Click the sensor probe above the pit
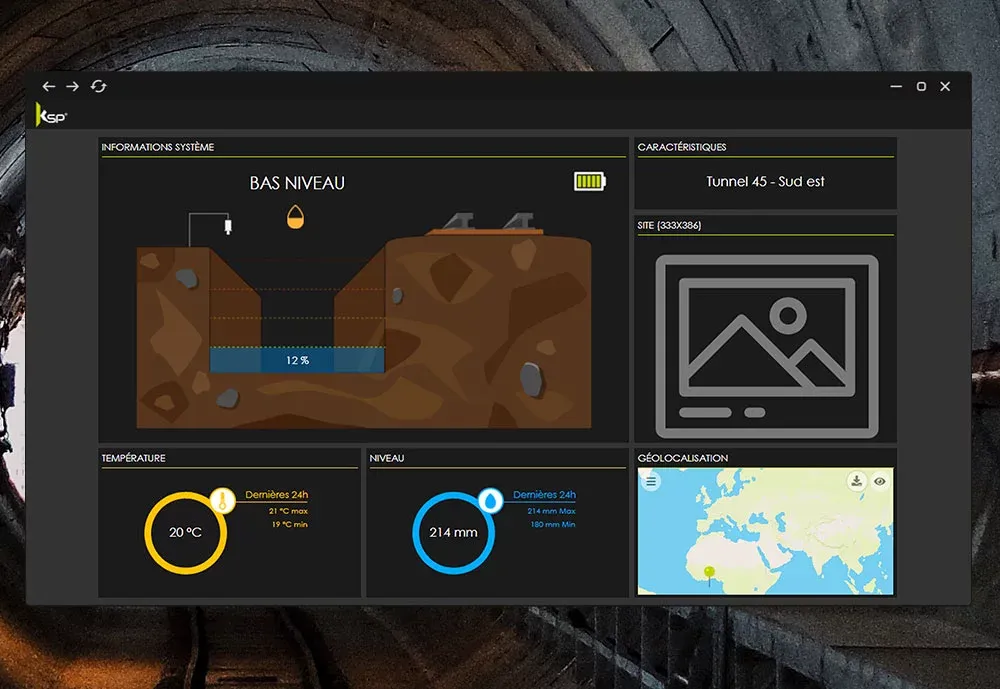 [228, 226]
